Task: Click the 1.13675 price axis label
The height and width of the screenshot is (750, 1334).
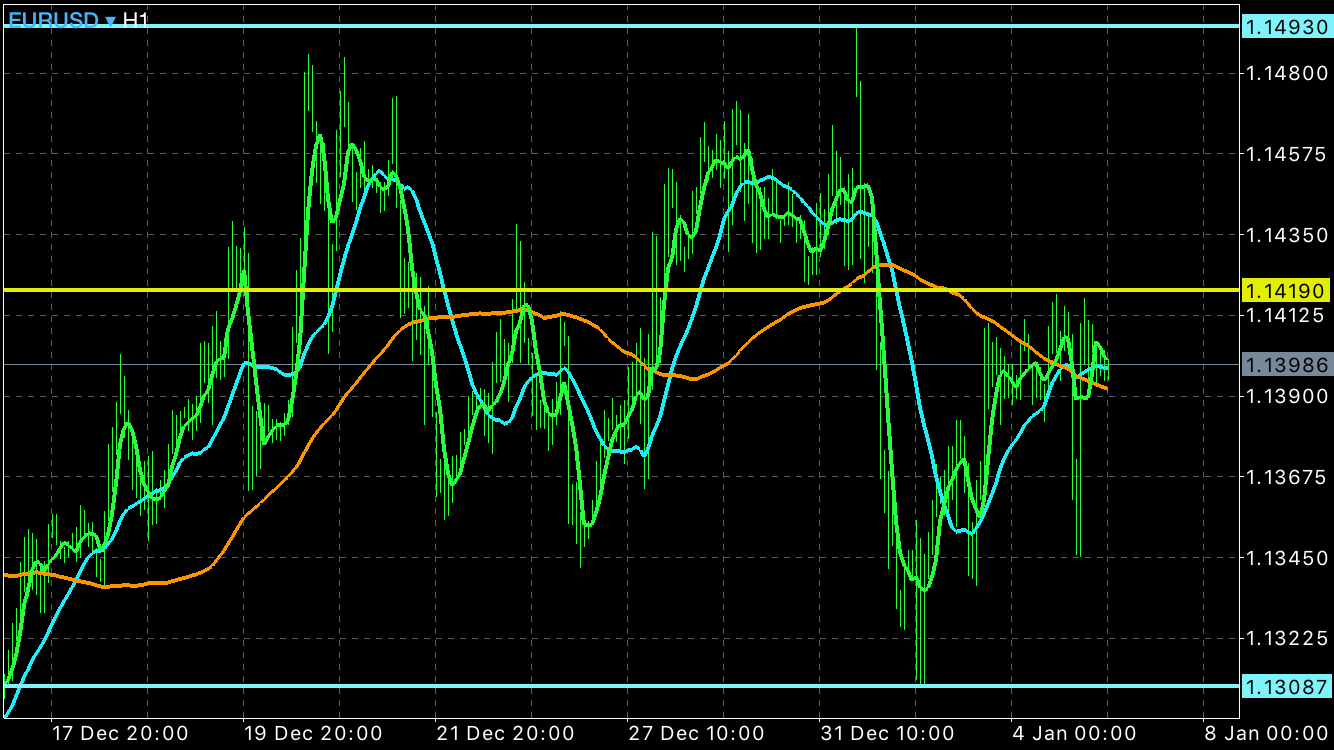Action: point(1286,476)
